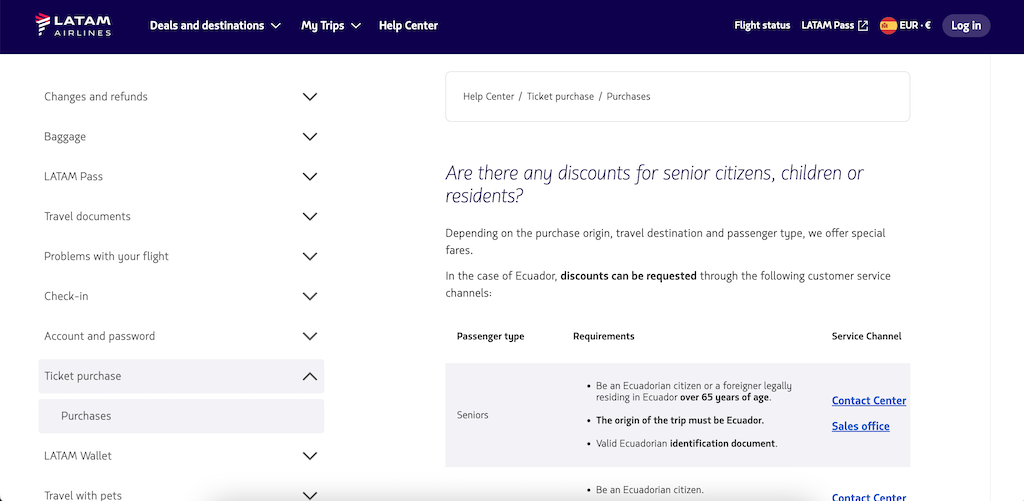Screen dimensions: 1024x501
Task: Click Ticket purchase breadcrumb
Action: (x=560, y=97)
